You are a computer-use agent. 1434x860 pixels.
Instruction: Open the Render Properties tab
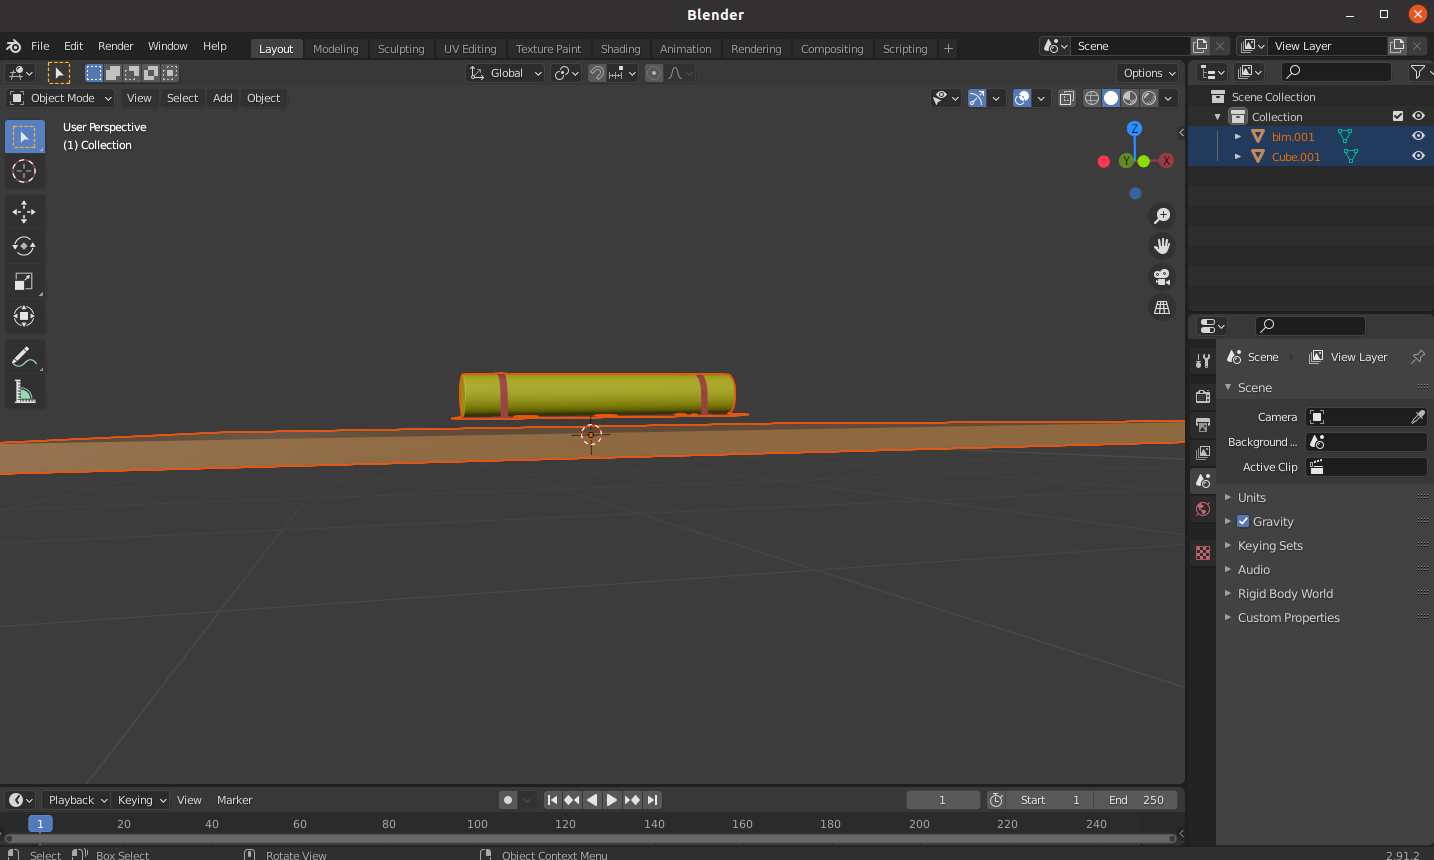coord(1202,396)
